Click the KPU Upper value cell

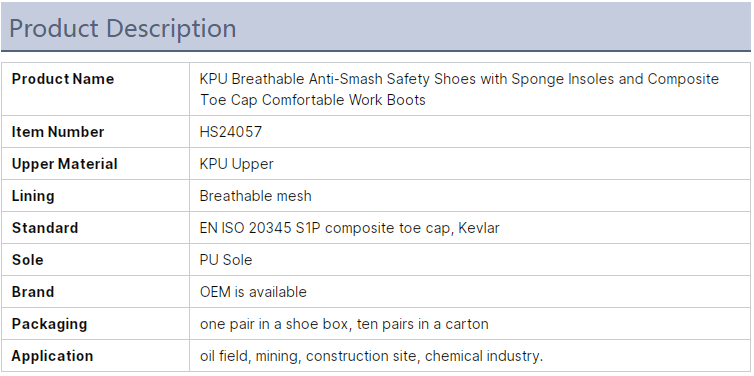point(470,164)
